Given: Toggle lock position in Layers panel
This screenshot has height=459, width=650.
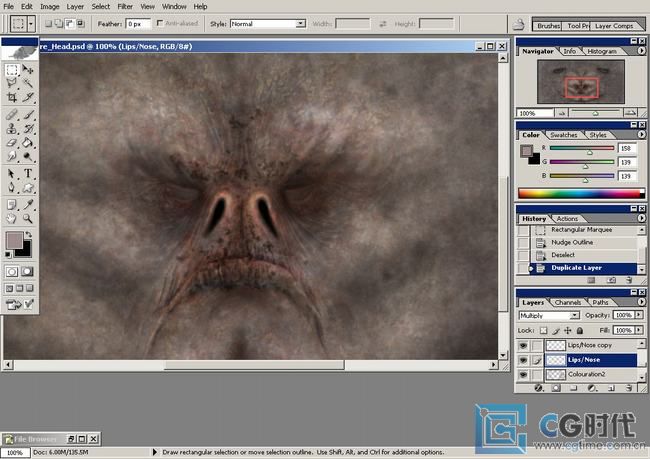Looking at the screenshot, I should coord(568,330).
